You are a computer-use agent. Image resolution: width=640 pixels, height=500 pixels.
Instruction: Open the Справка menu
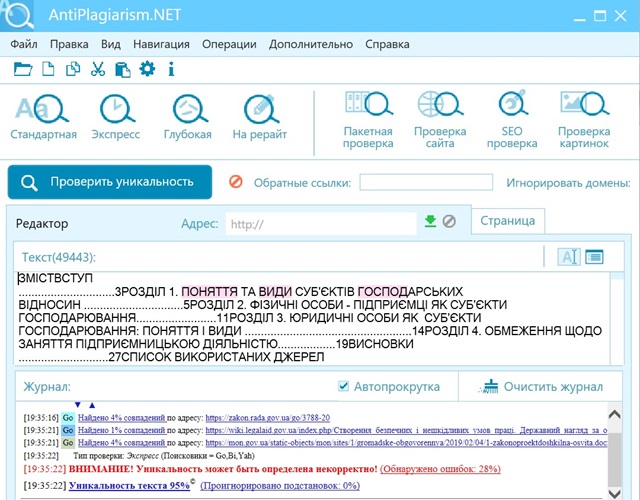click(x=387, y=44)
